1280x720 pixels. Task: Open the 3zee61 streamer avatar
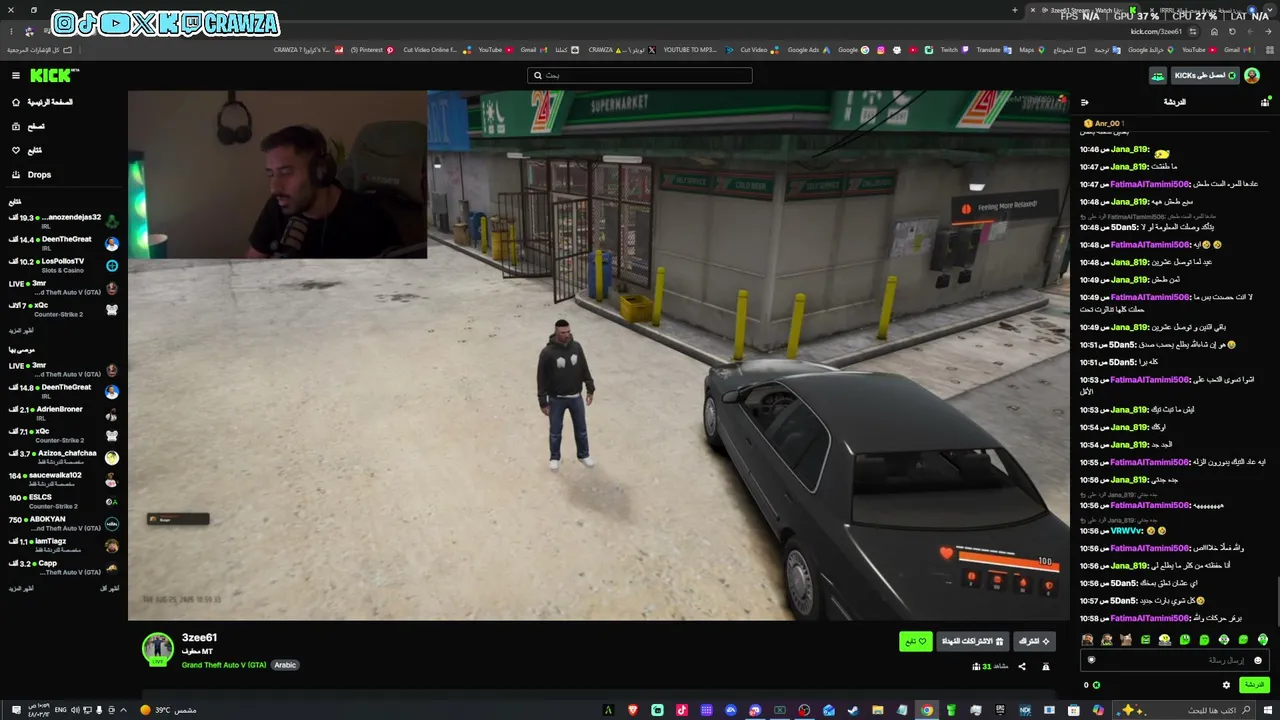(x=158, y=649)
